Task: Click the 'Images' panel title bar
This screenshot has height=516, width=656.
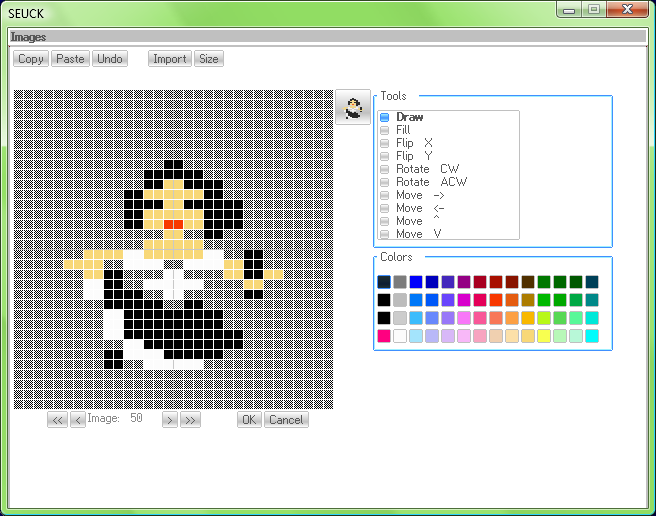Action: coord(328,37)
